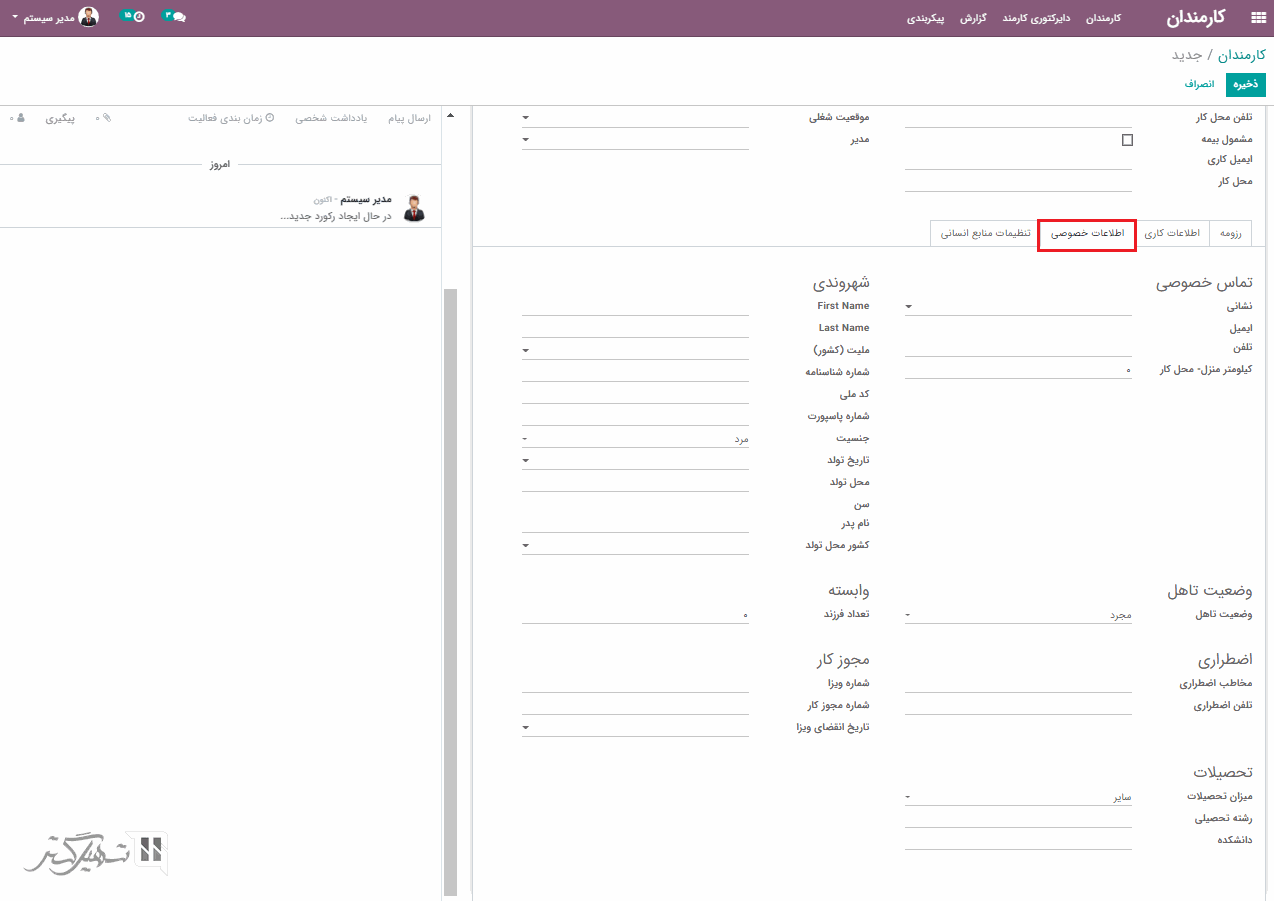Click the First Name input field
The height and width of the screenshot is (901, 1274).
click(635, 307)
